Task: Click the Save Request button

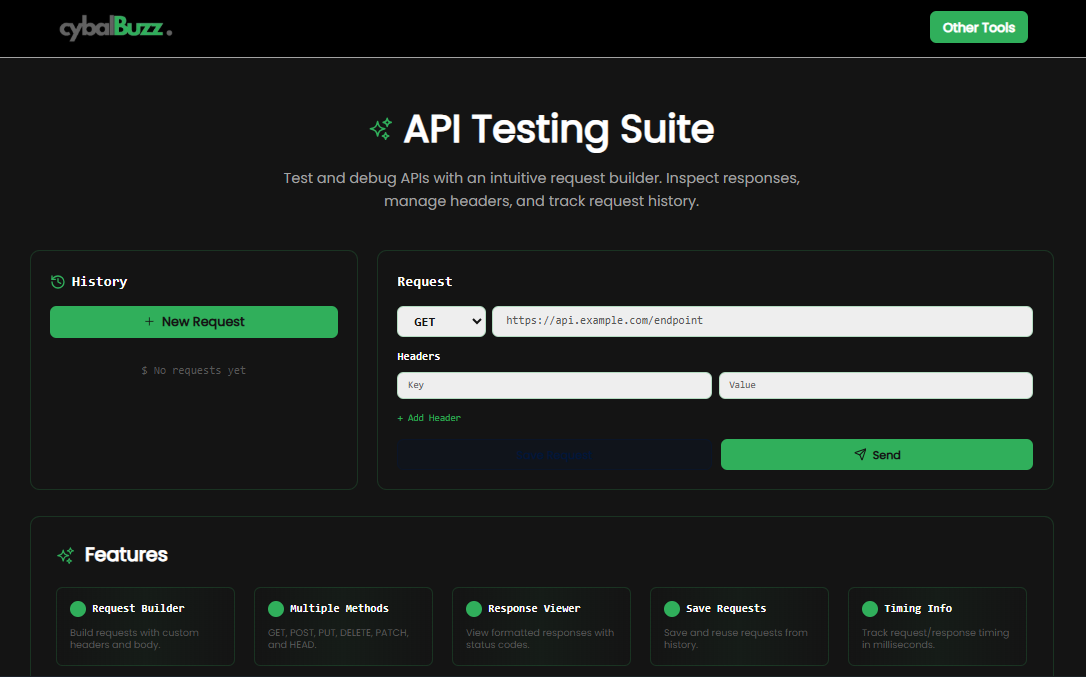Action: tap(554, 454)
